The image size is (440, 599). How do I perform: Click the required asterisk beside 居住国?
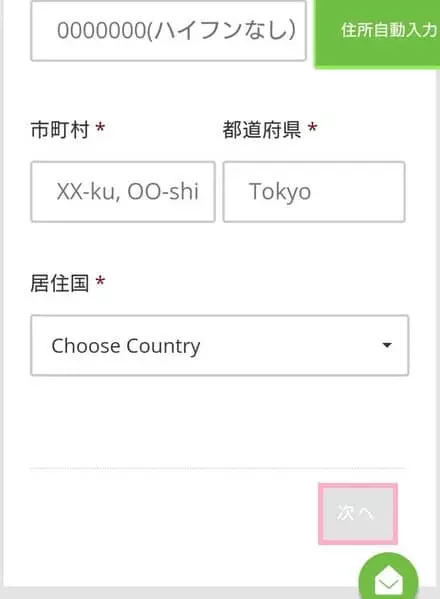pyautogui.click(x=100, y=281)
